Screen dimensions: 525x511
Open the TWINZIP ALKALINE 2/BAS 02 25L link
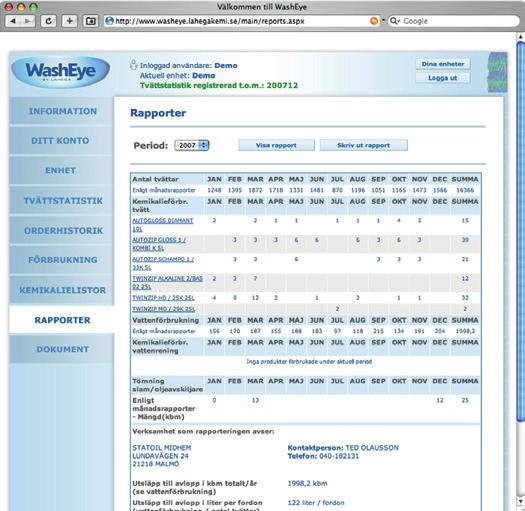coord(167,283)
